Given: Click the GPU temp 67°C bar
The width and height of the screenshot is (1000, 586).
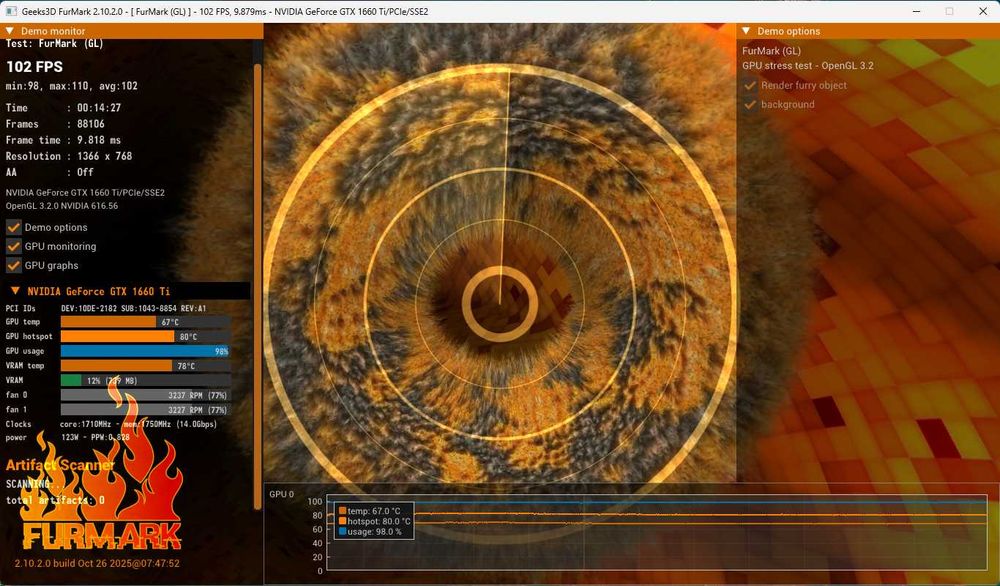Looking at the screenshot, I should pyautogui.click(x=145, y=322).
